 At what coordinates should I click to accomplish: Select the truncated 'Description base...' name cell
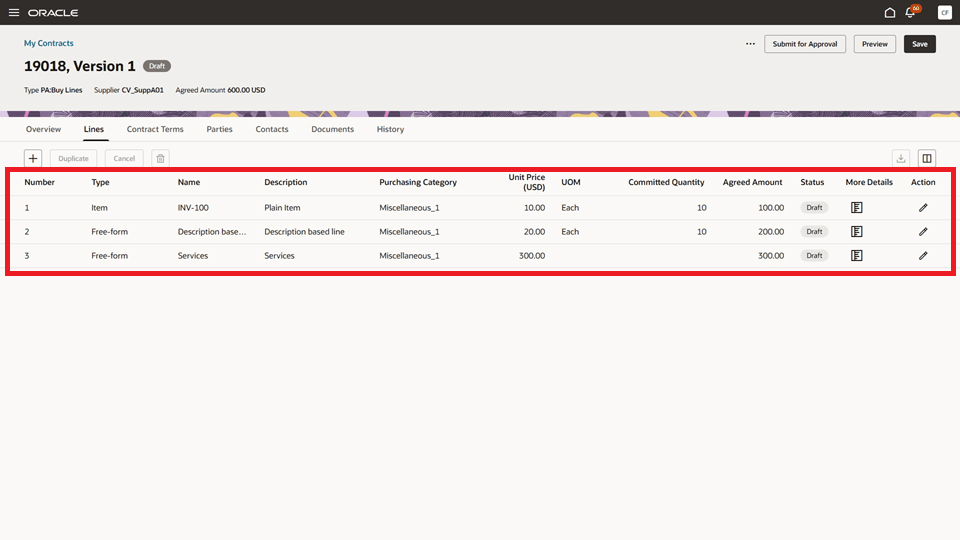(212, 231)
